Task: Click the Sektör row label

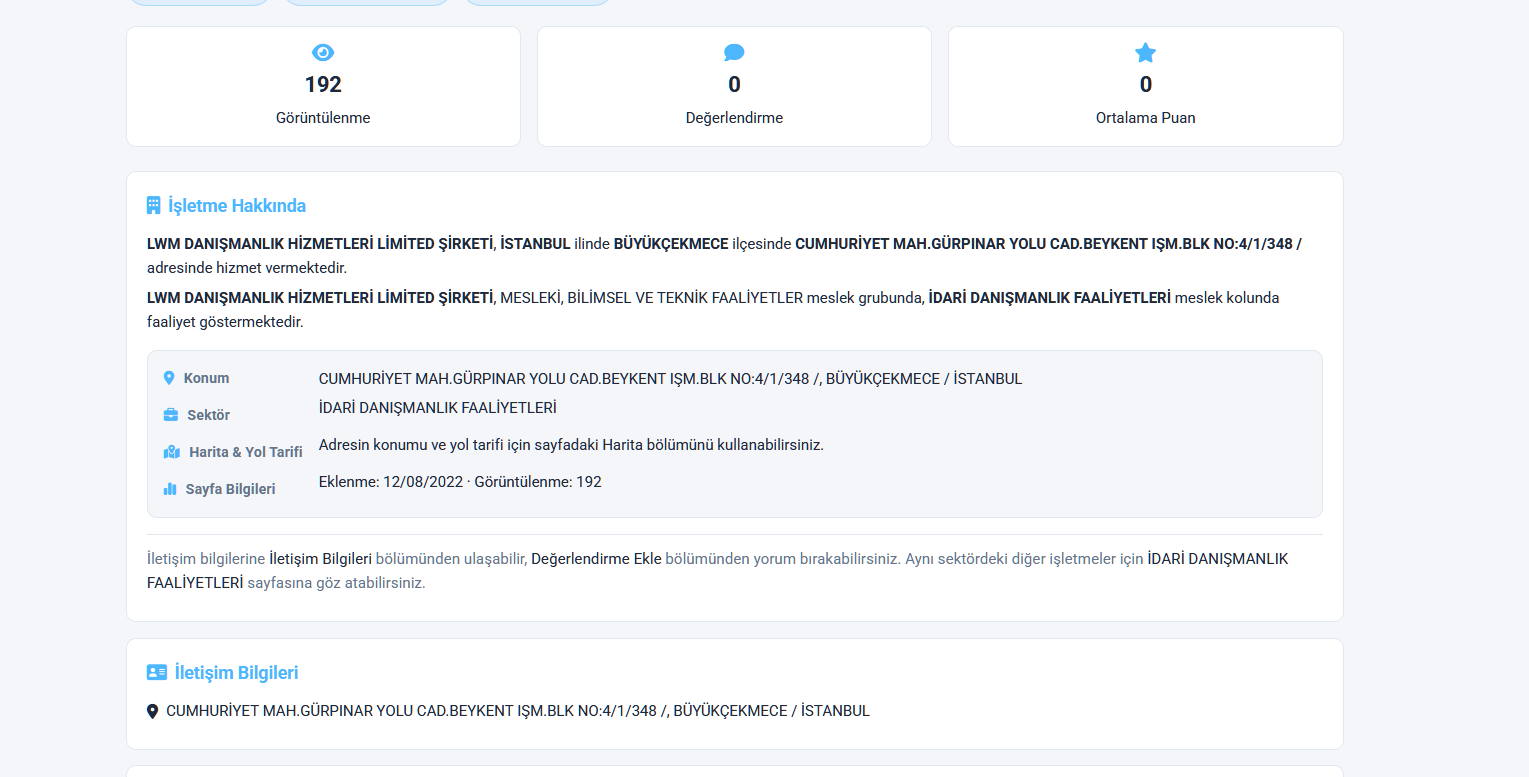Action: [x=208, y=415]
